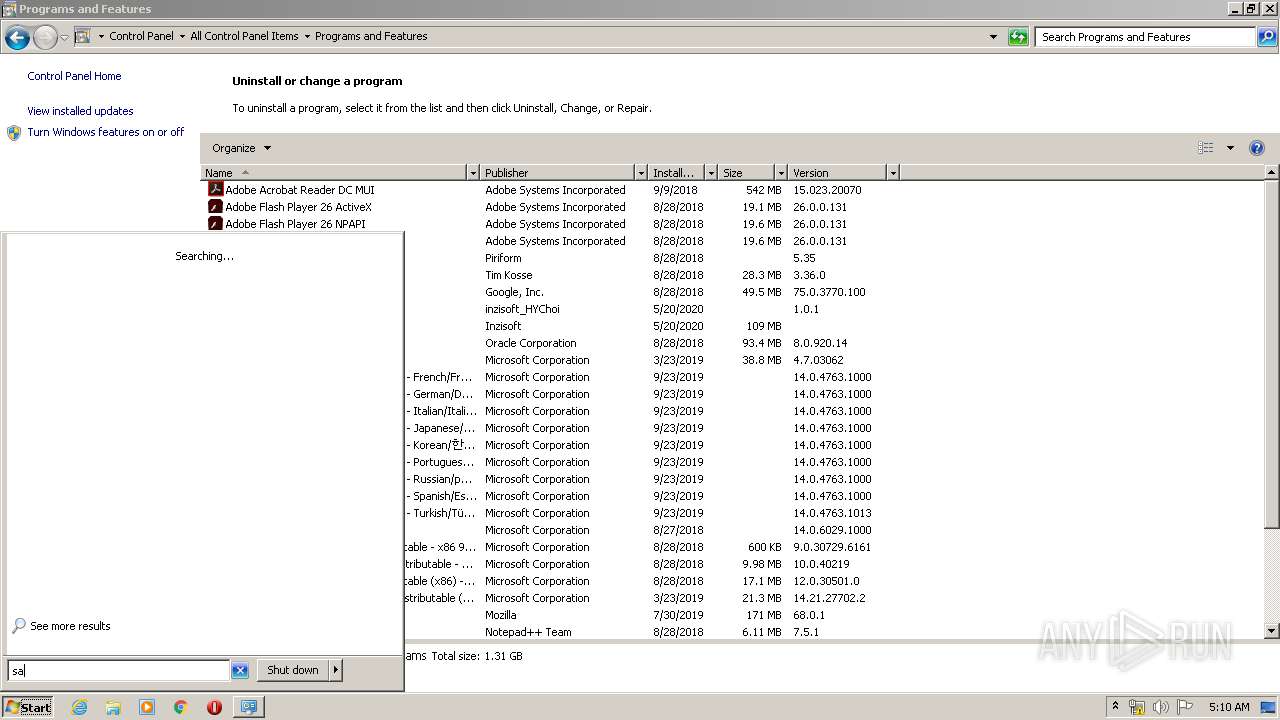Sort by Installed On column header
Image resolution: width=1280 pixels, height=720 pixels.
[x=676, y=173]
